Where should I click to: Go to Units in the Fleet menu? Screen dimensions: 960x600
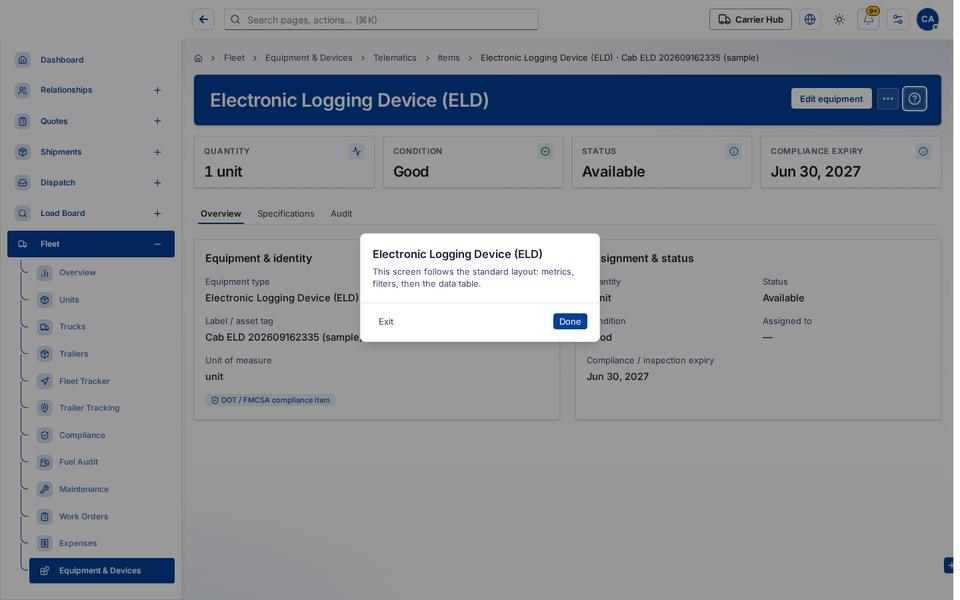pos(102,300)
